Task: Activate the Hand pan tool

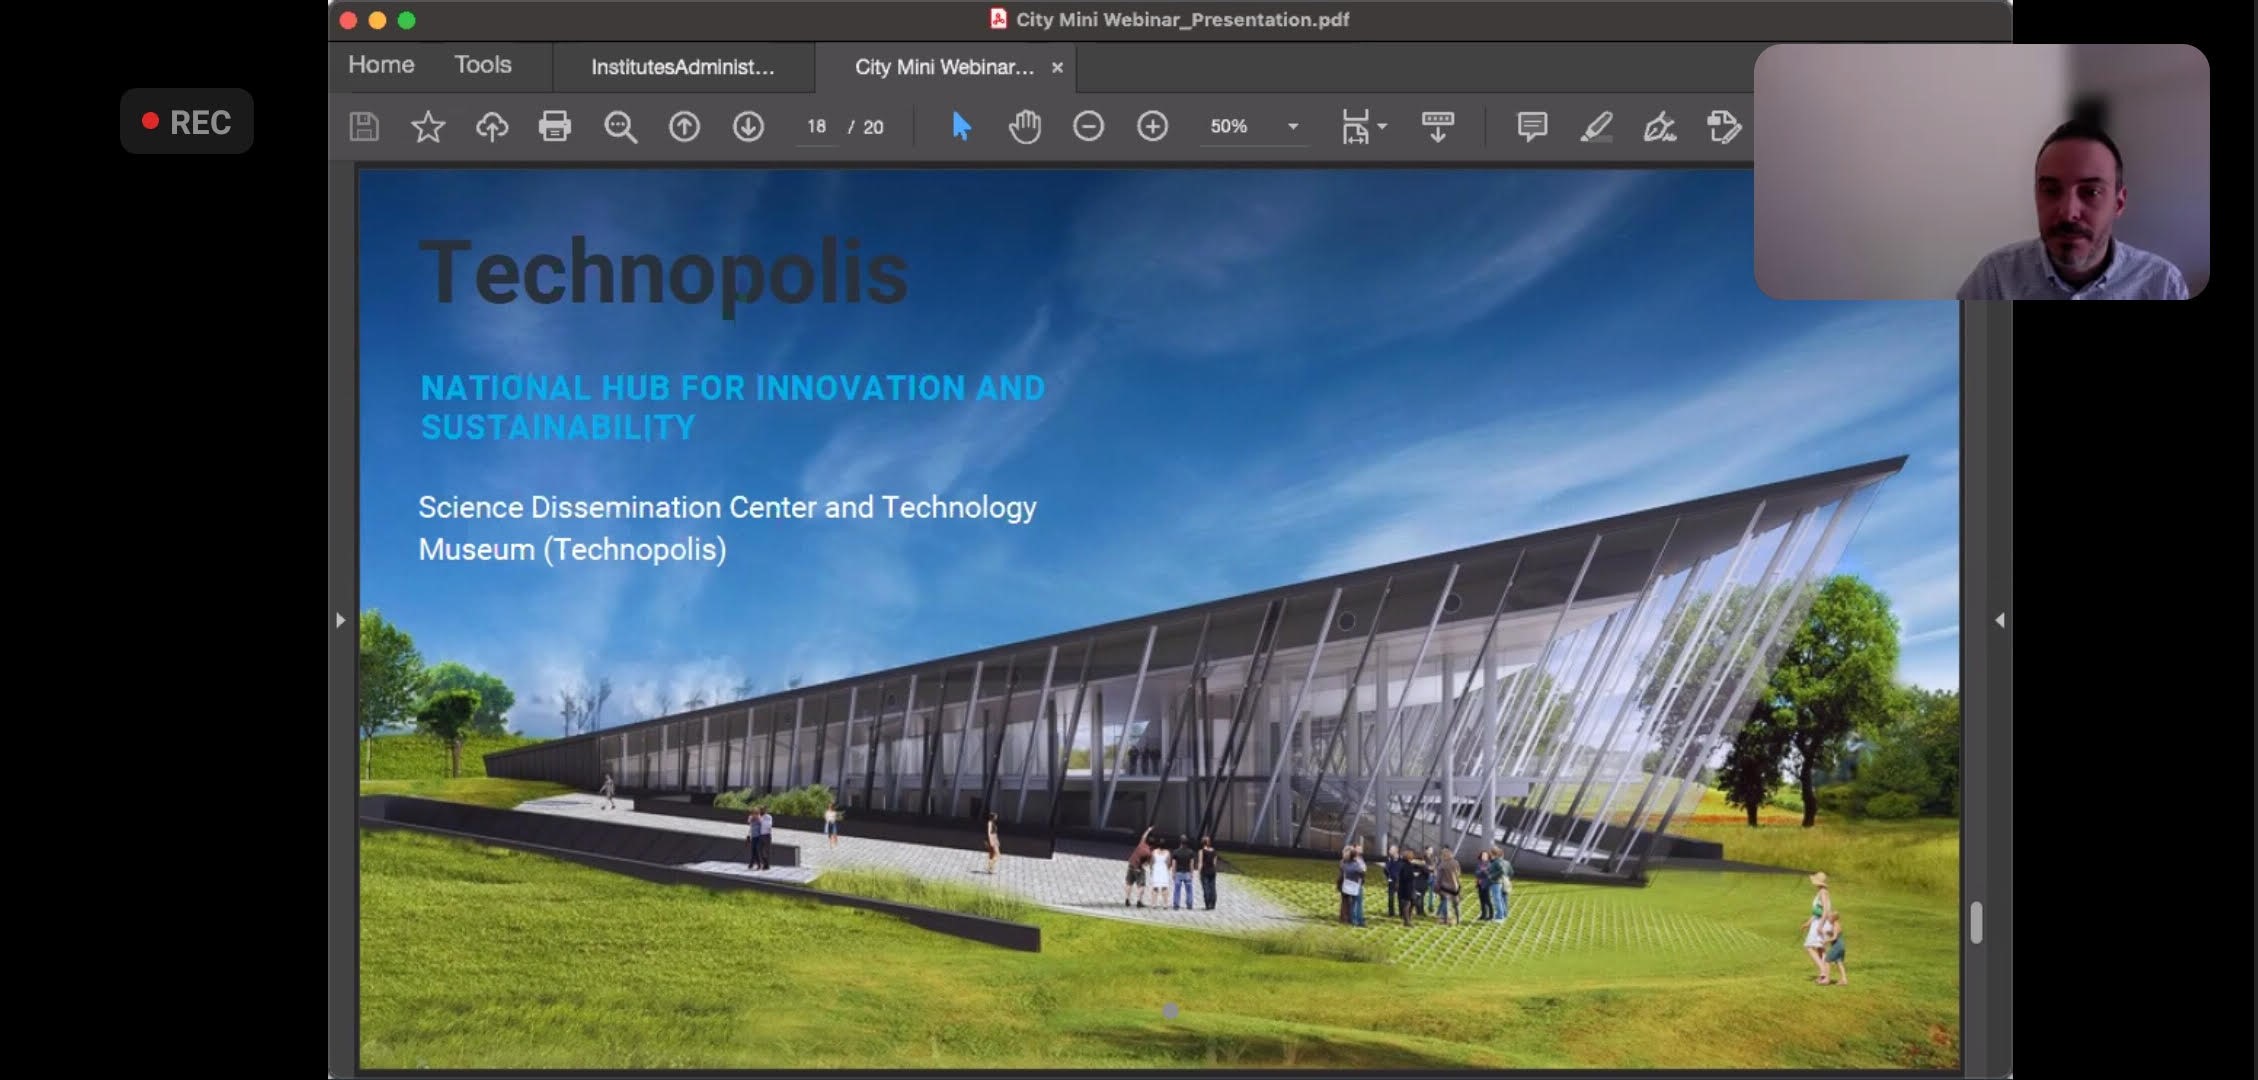Action: click(1025, 127)
